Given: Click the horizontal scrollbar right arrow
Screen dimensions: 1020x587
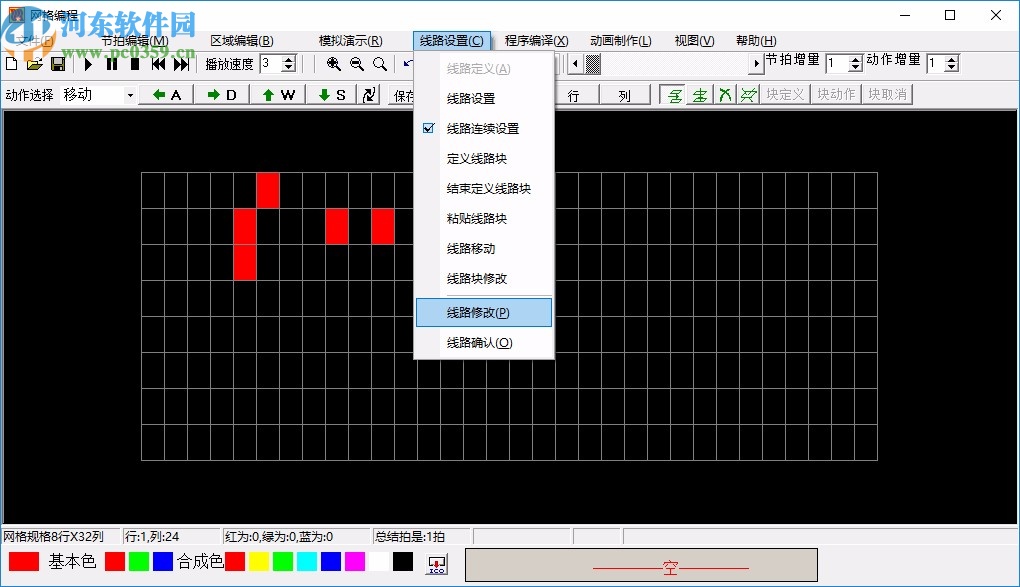Looking at the screenshot, I should (755, 64).
